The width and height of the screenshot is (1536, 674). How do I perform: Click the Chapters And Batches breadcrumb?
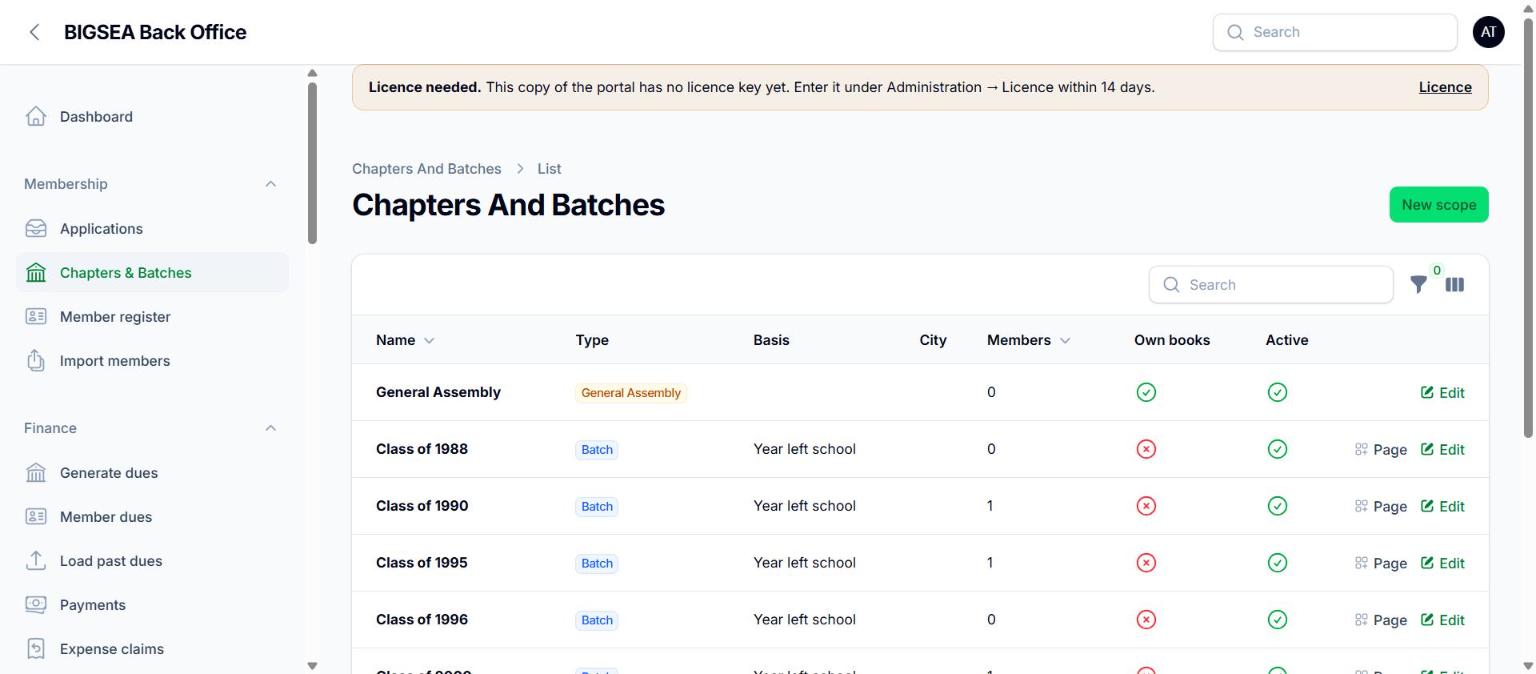pyautogui.click(x=427, y=169)
